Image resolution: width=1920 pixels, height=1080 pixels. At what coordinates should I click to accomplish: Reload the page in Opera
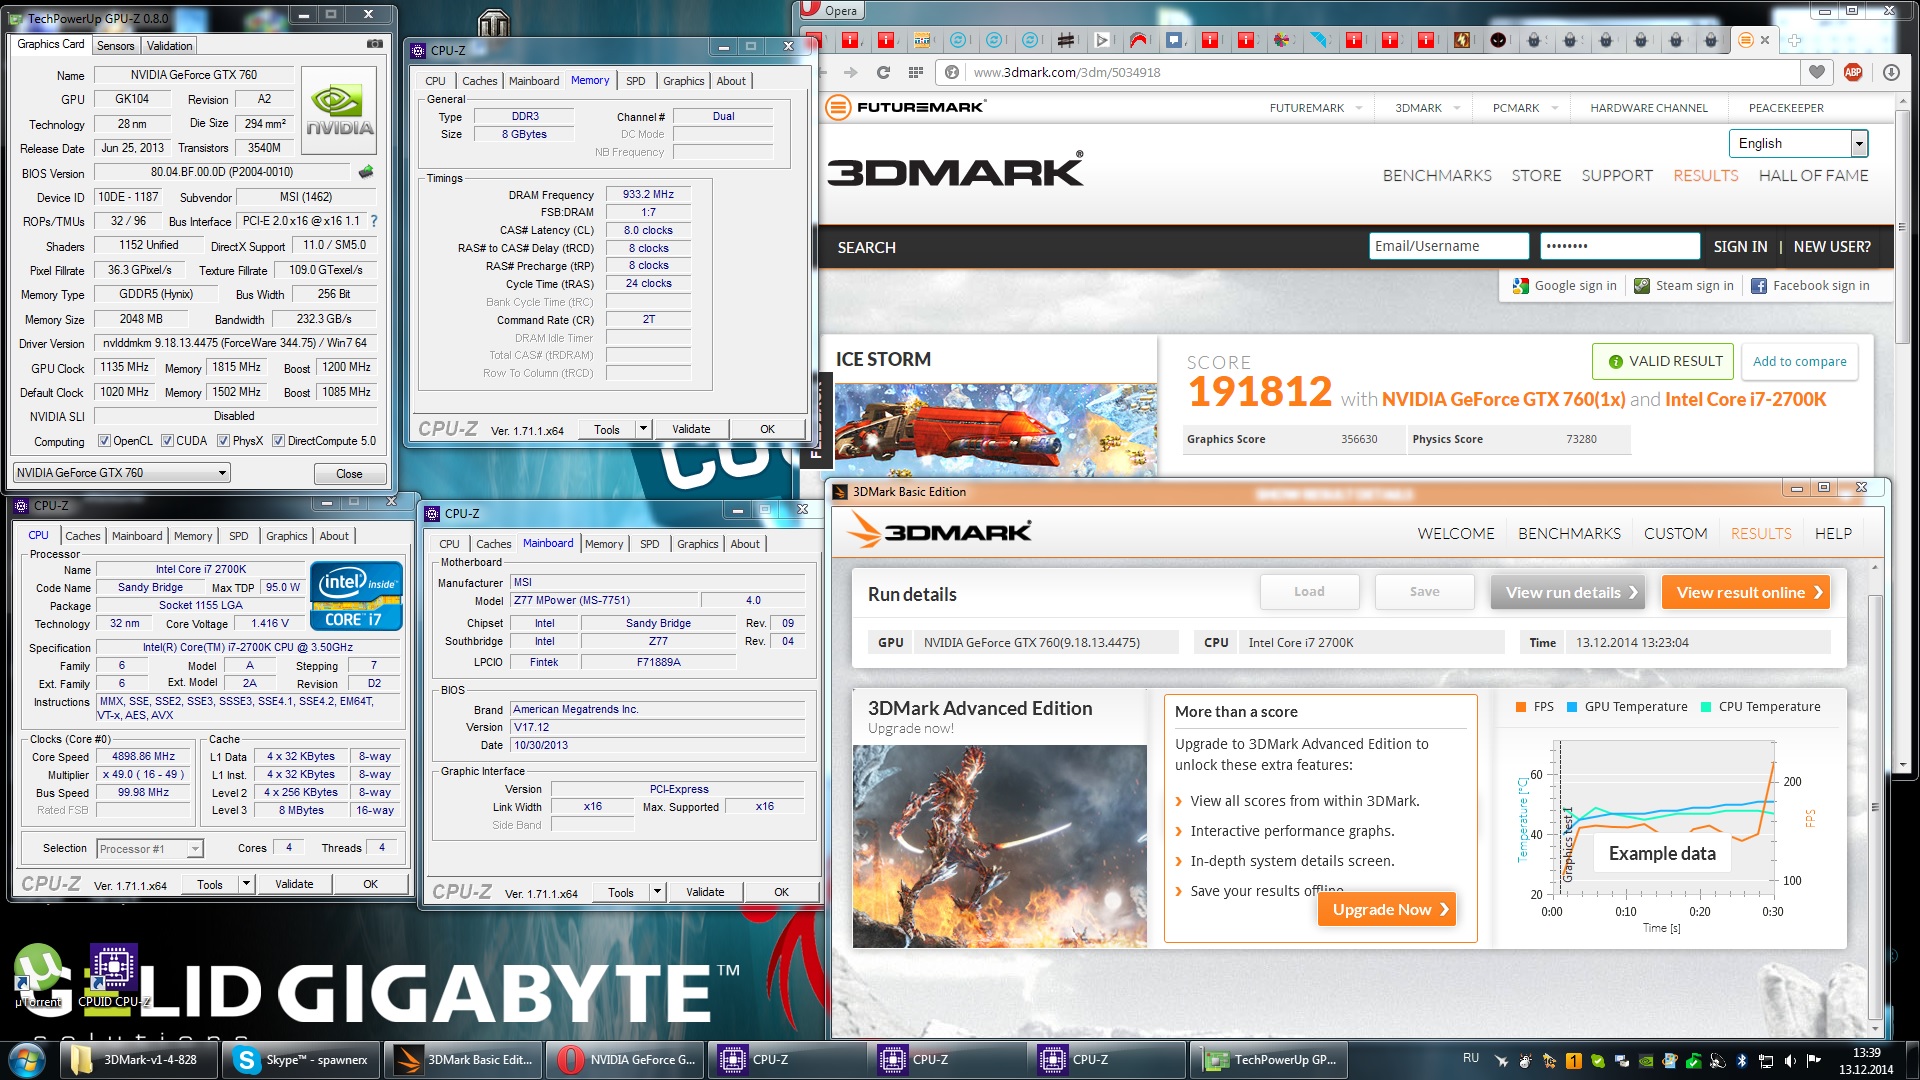(883, 72)
